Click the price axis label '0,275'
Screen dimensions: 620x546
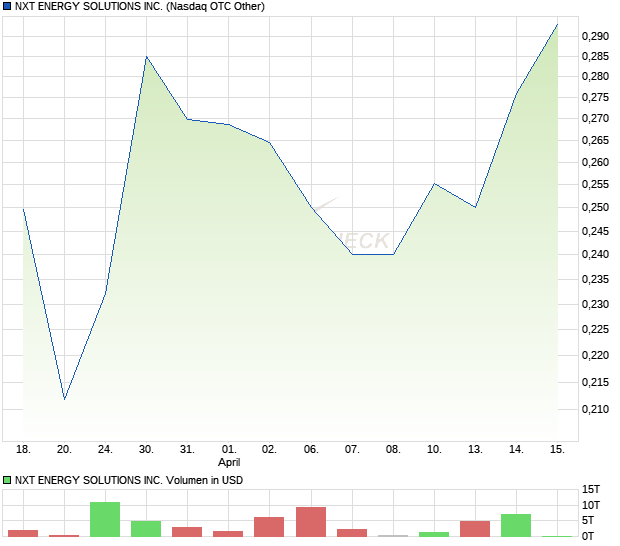[595, 97]
